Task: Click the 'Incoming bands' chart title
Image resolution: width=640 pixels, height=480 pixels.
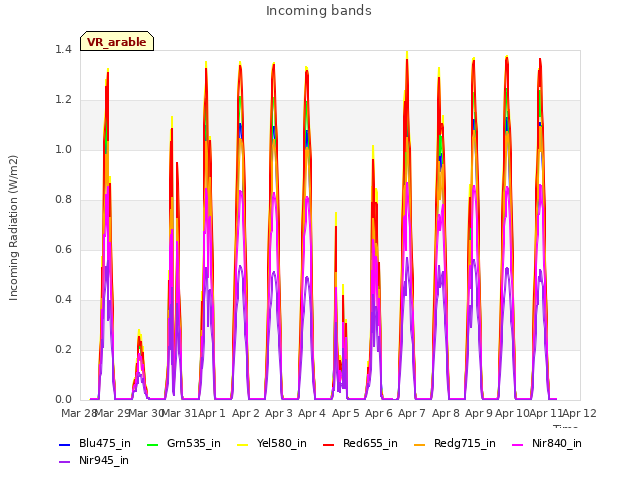Action: pyautogui.click(x=319, y=11)
